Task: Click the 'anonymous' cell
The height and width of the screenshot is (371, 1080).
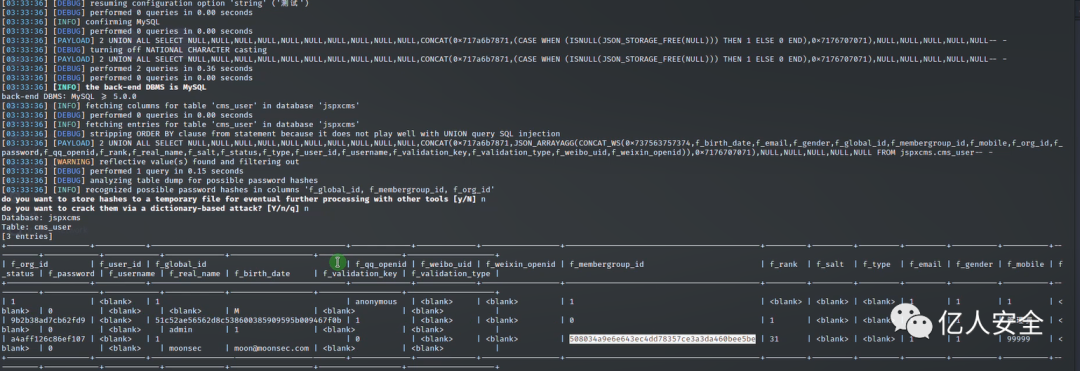Action: [x=376, y=301]
